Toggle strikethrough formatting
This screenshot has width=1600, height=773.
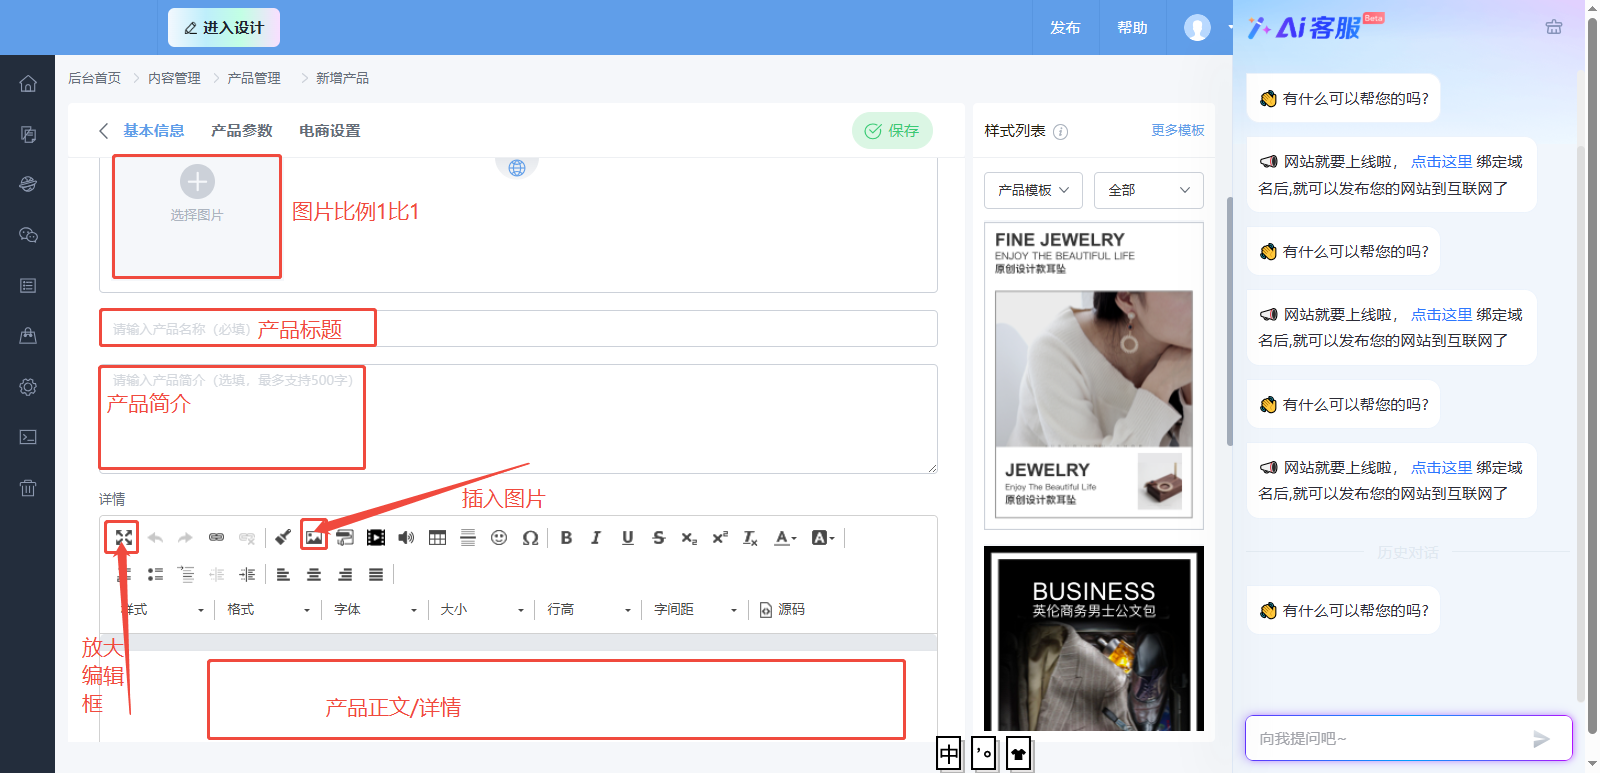tap(658, 538)
